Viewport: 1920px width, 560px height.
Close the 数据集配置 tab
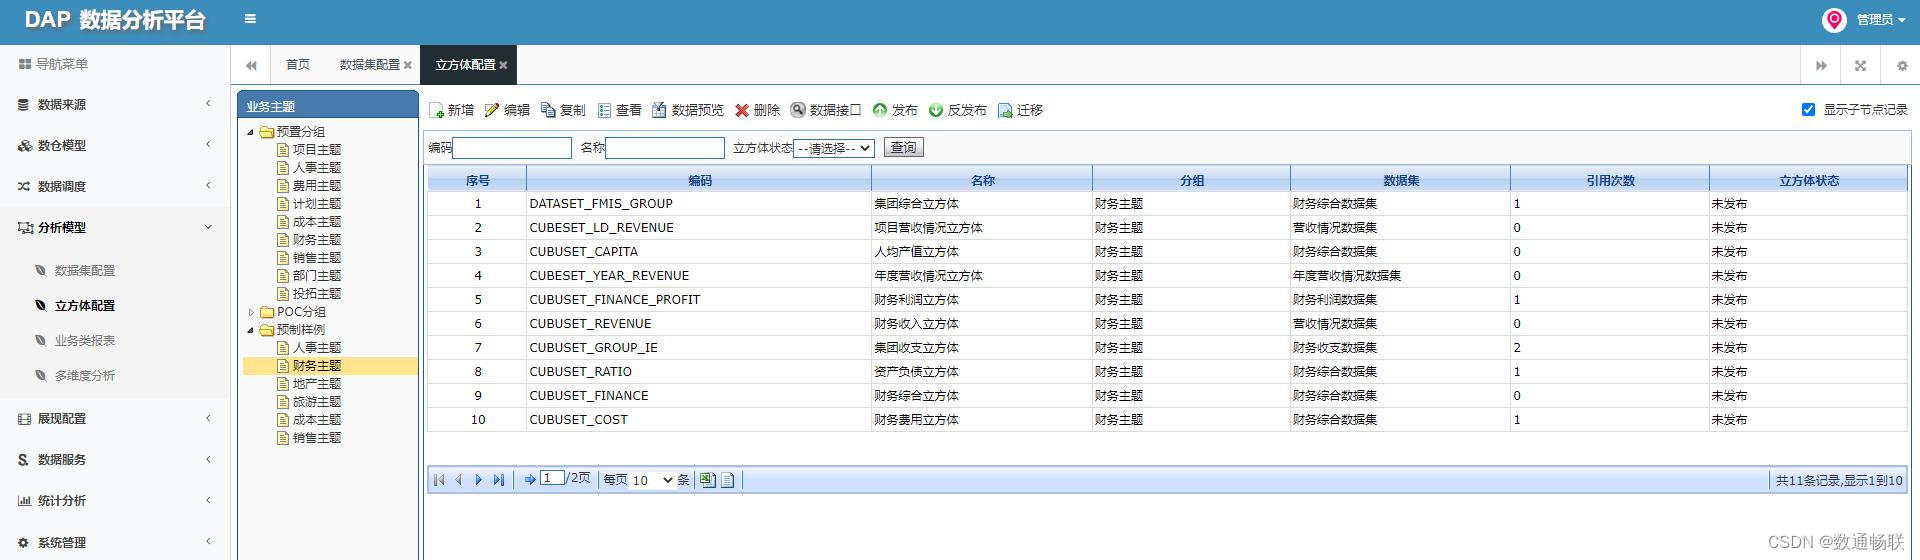(408, 65)
